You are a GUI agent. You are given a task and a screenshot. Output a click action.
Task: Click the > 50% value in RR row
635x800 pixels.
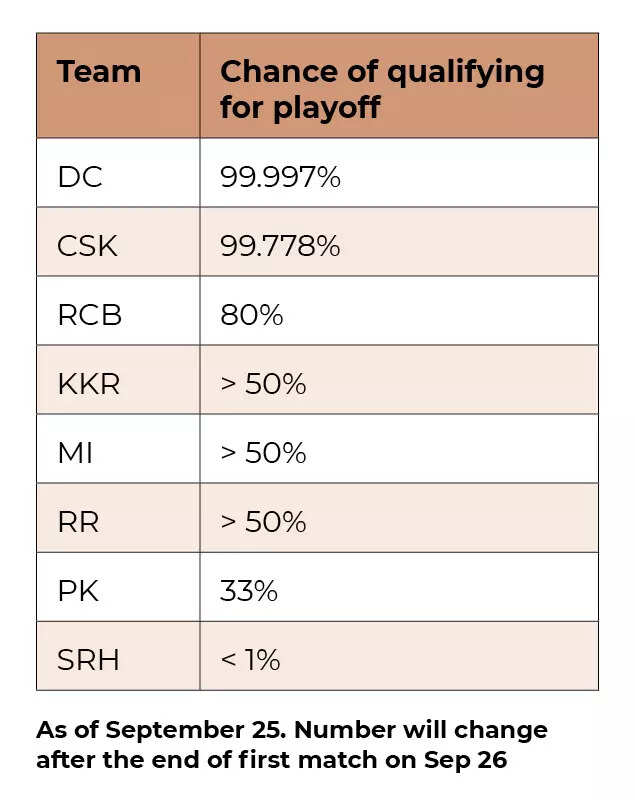coord(263,522)
